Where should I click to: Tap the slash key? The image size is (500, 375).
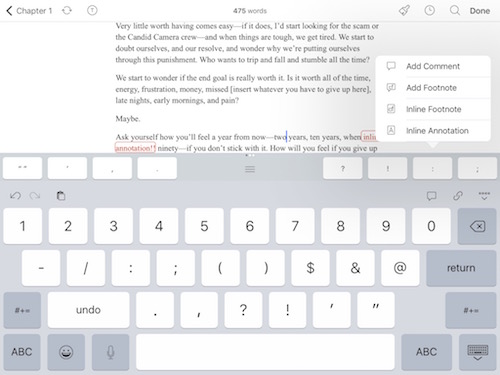coord(86,268)
